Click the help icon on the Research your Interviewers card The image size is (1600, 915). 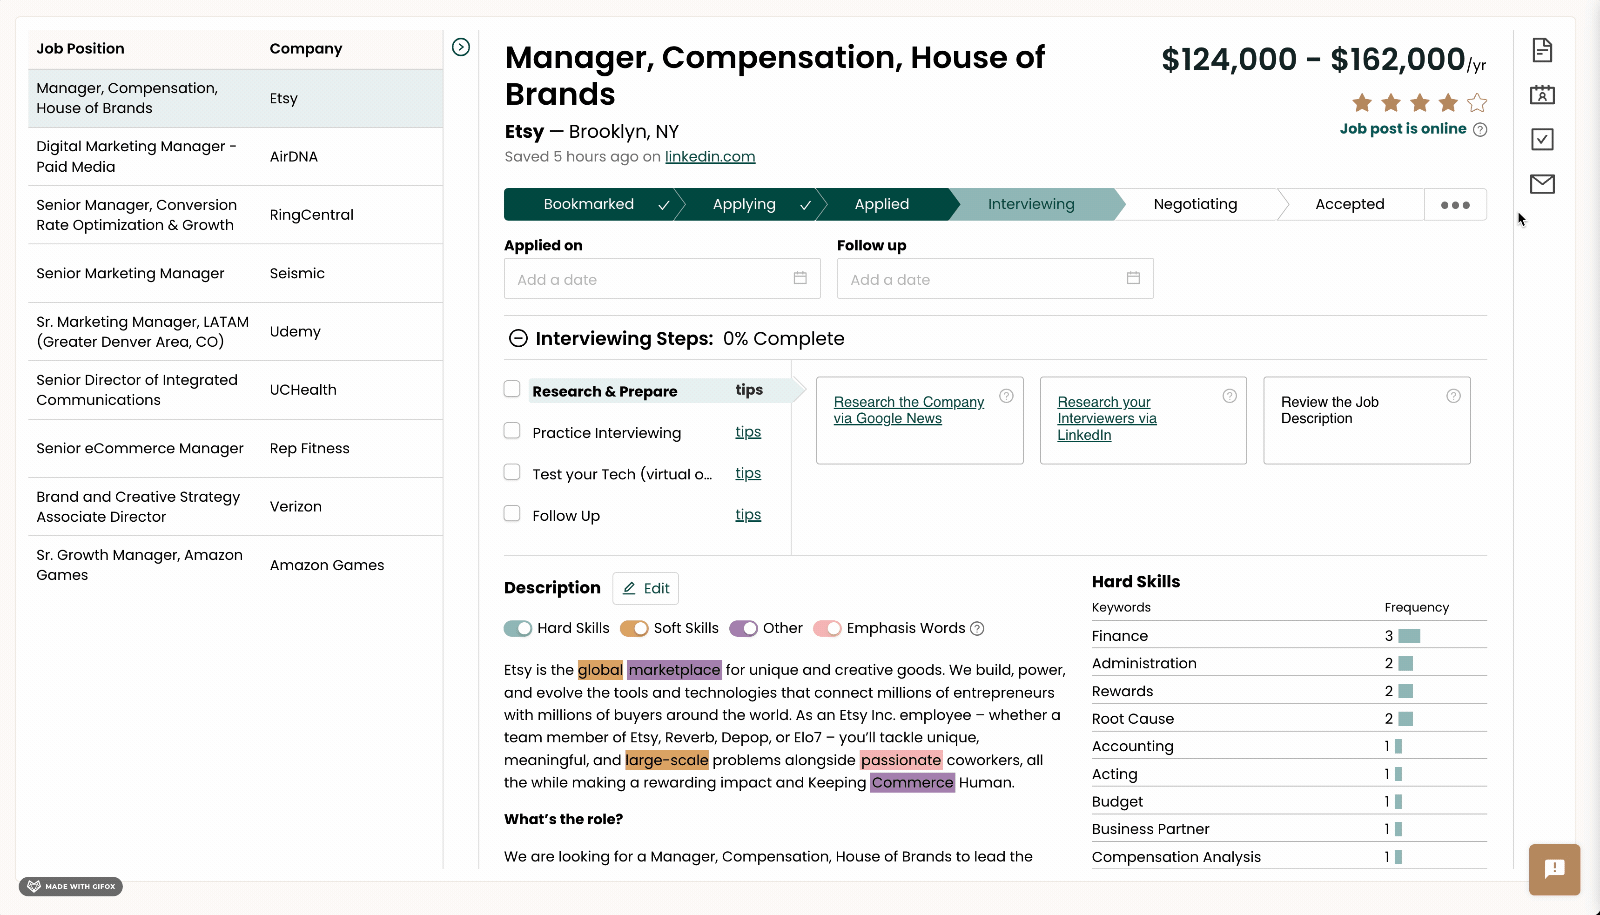click(x=1230, y=396)
